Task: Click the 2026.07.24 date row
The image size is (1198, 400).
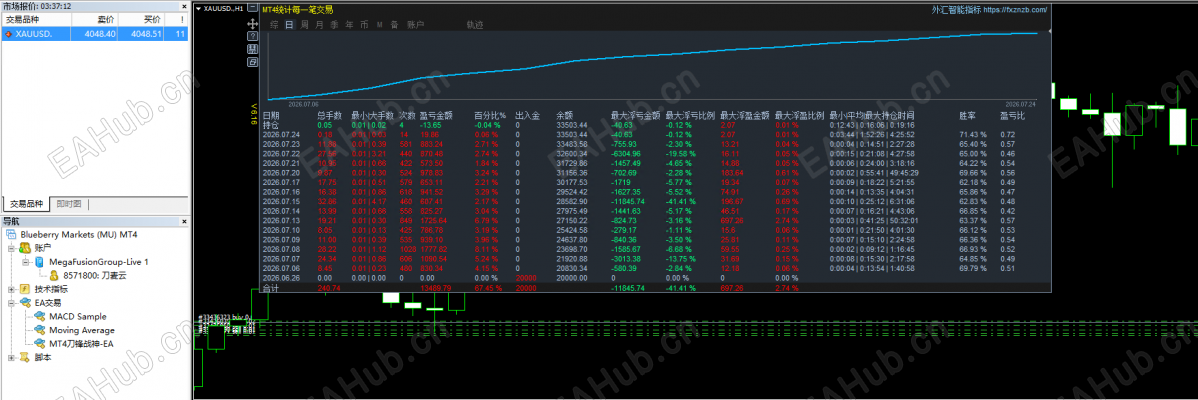Action: [x=280, y=134]
